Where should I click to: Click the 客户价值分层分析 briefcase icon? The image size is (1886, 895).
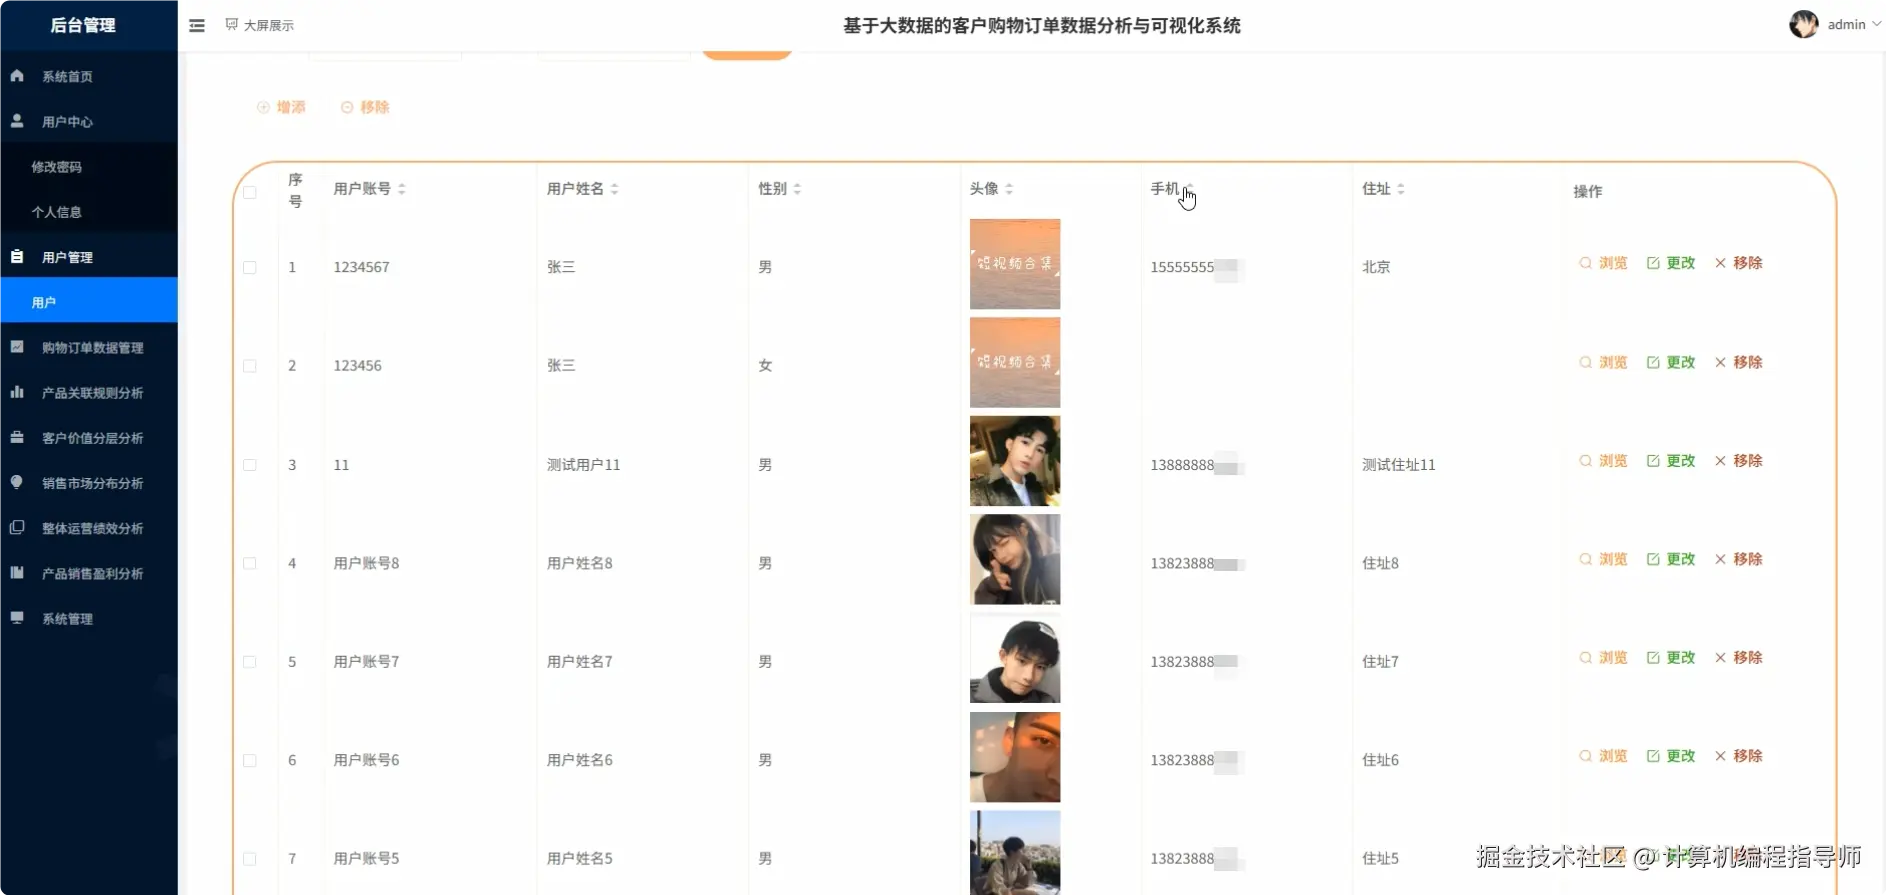click(17, 437)
